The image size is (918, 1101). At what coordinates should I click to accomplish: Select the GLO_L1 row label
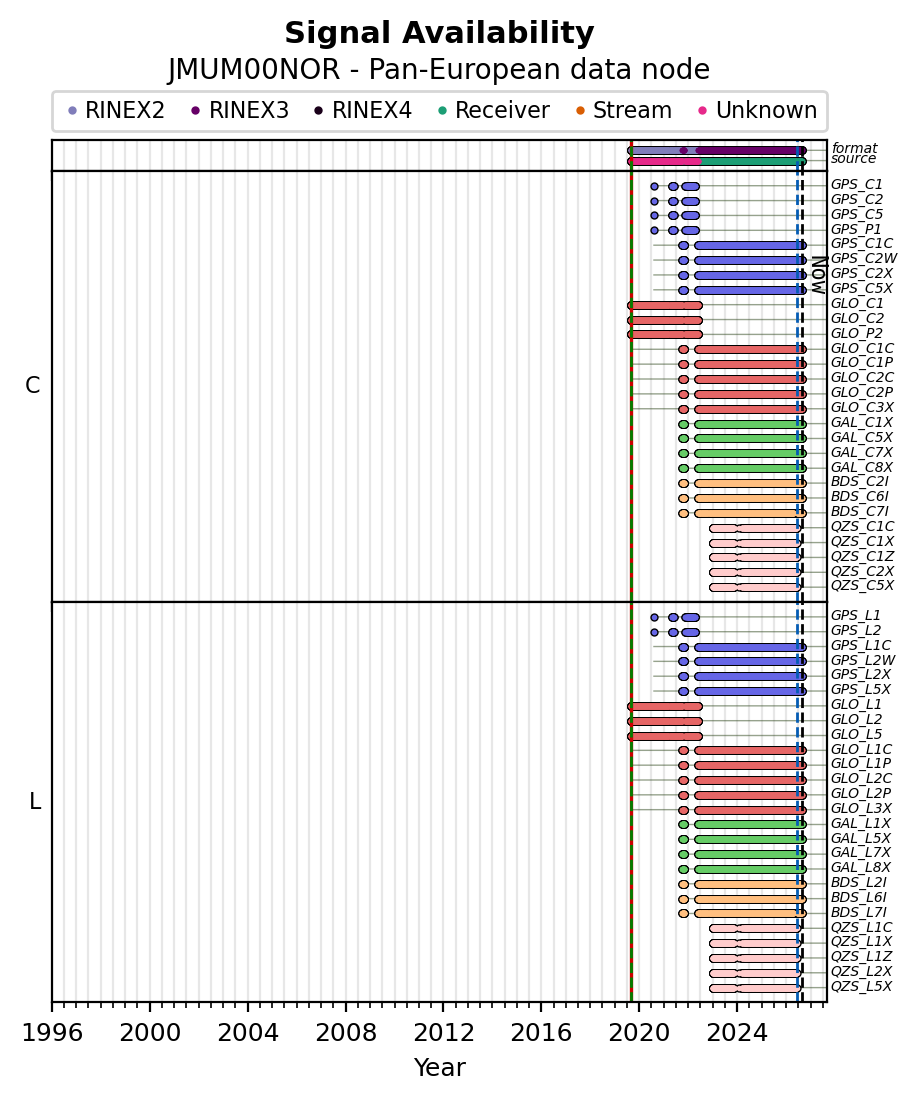click(x=856, y=704)
